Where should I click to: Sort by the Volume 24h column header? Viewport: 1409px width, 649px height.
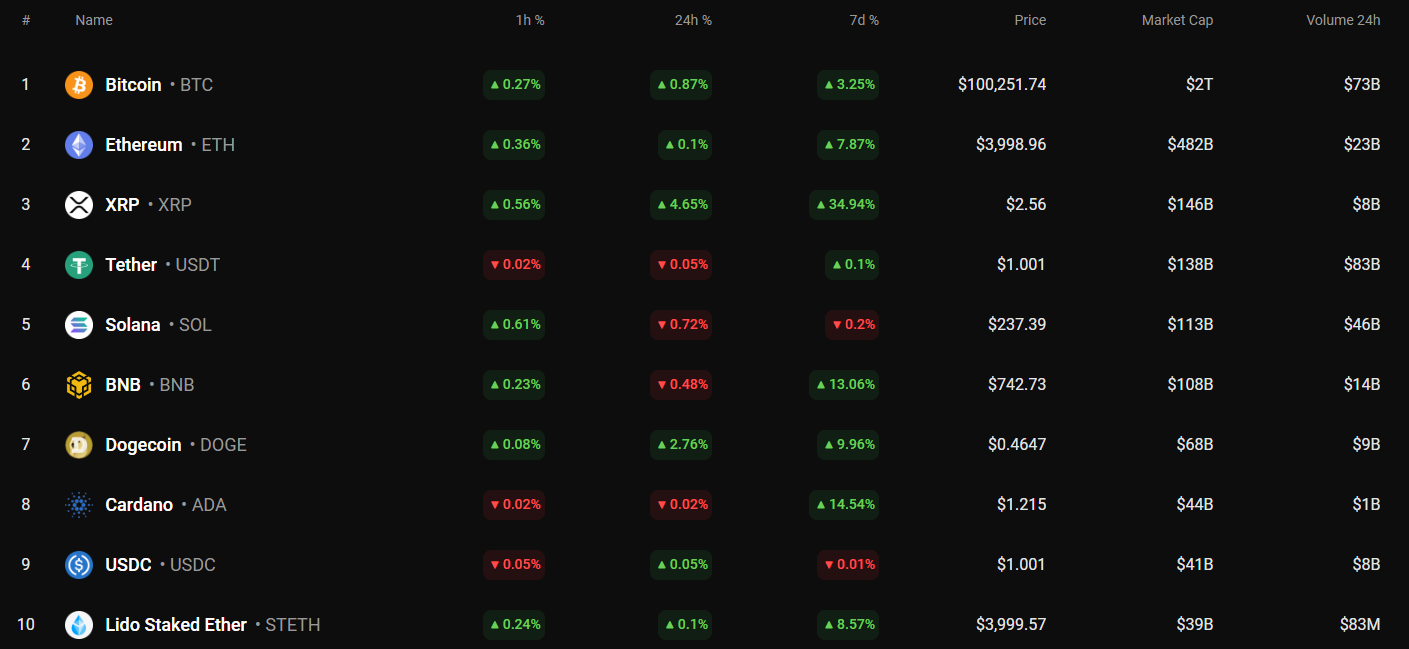(1342, 20)
